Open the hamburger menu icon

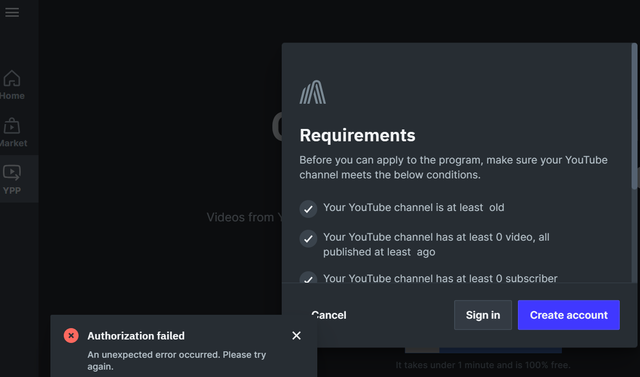click(x=12, y=12)
